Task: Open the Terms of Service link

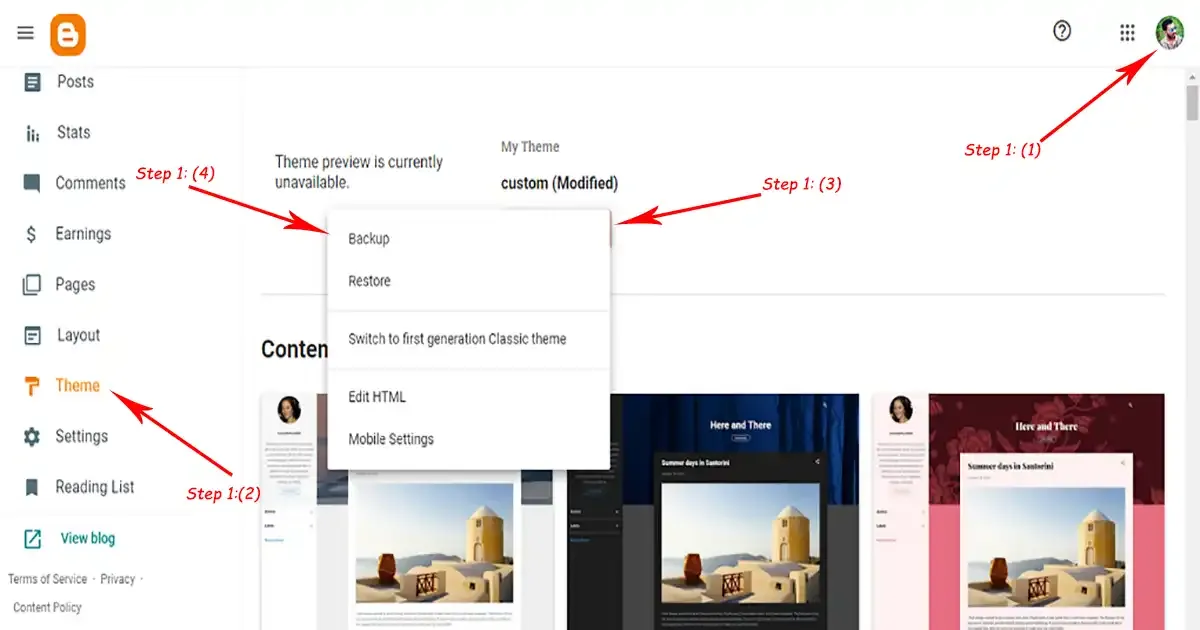Action: (48, 579)
